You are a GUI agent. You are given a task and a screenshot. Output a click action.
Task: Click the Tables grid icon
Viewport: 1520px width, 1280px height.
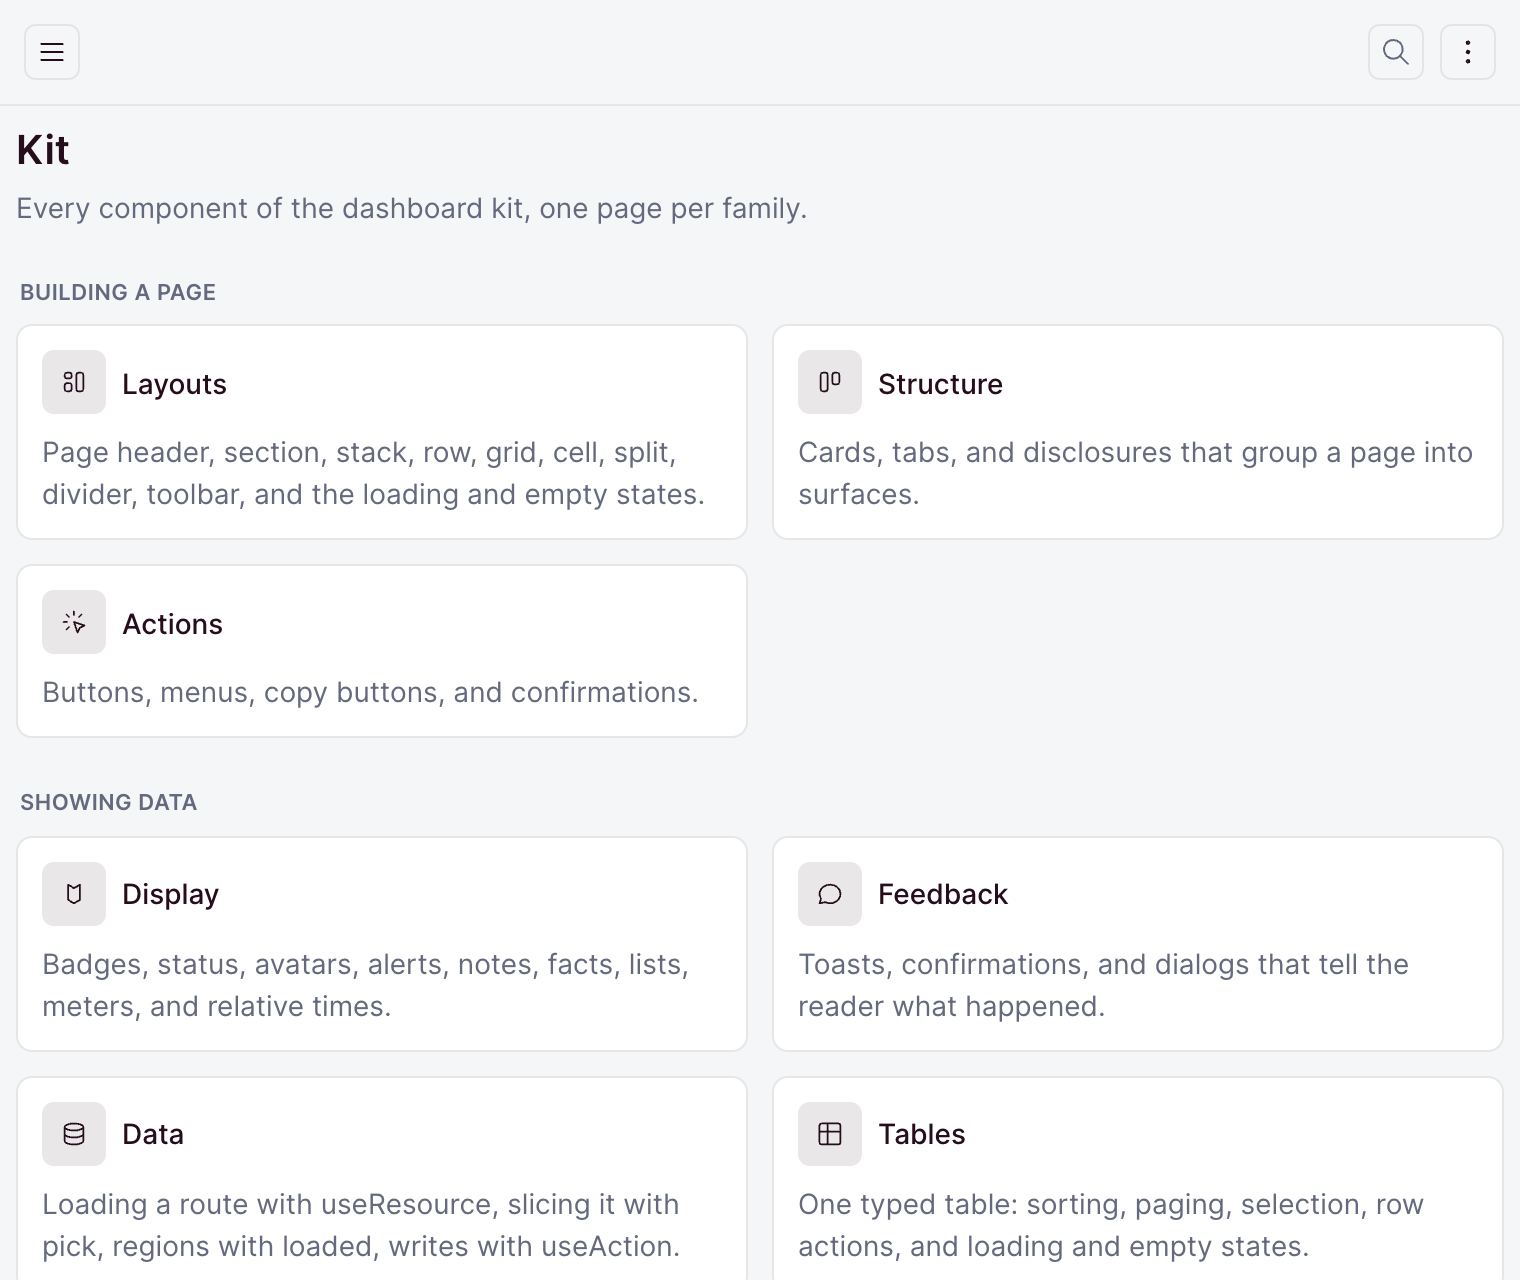point(830,1134)
